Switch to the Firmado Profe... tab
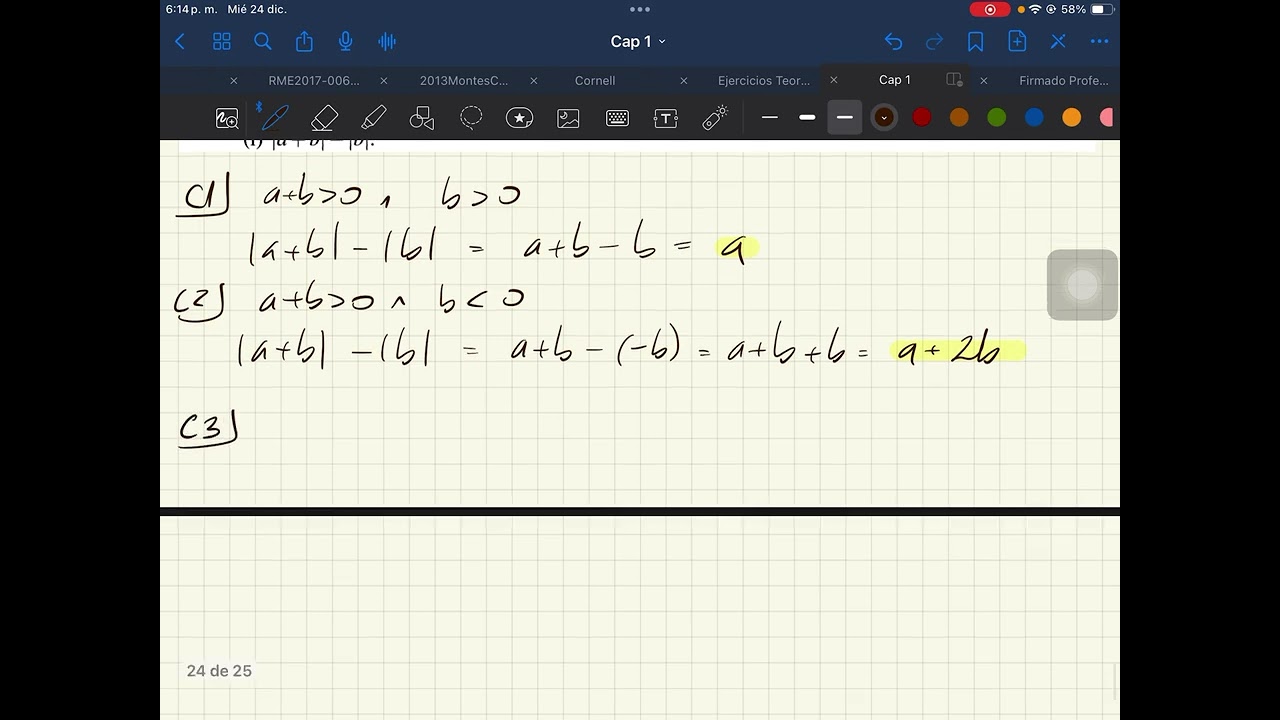 click(1064, 80)
